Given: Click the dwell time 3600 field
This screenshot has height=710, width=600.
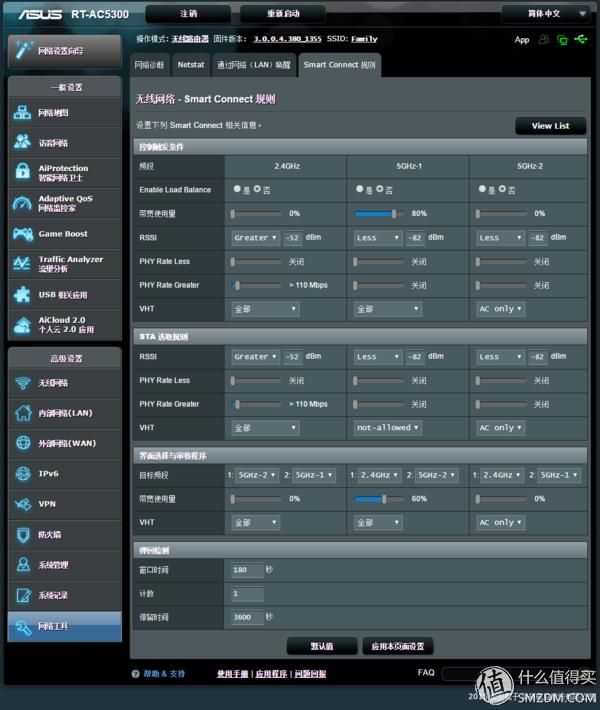Looking at the screenshot, I should 247,617.
